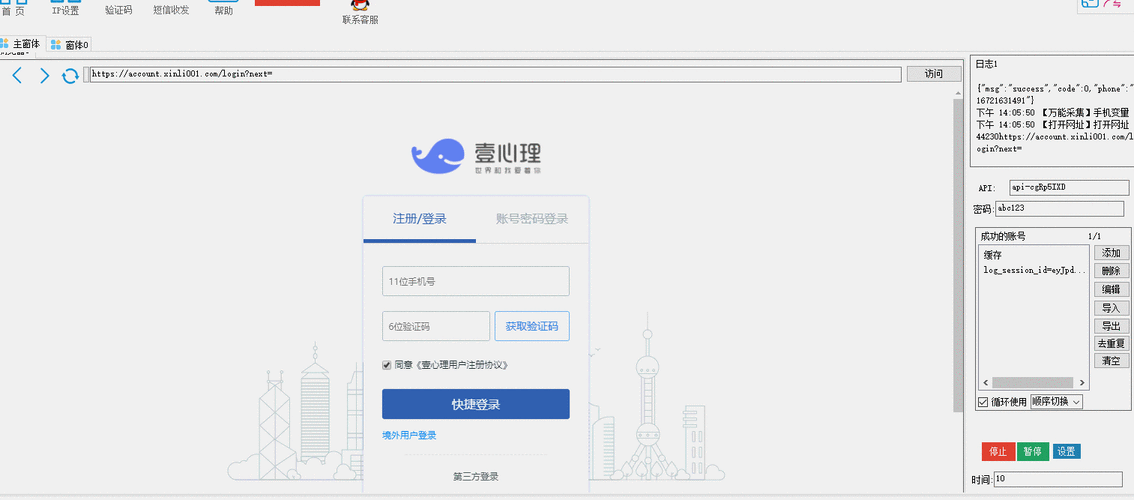Click the account list horizontal scrollbar thumb
The height and width of the screenshot is (500, 1134).
click(x=1032, y=383)
